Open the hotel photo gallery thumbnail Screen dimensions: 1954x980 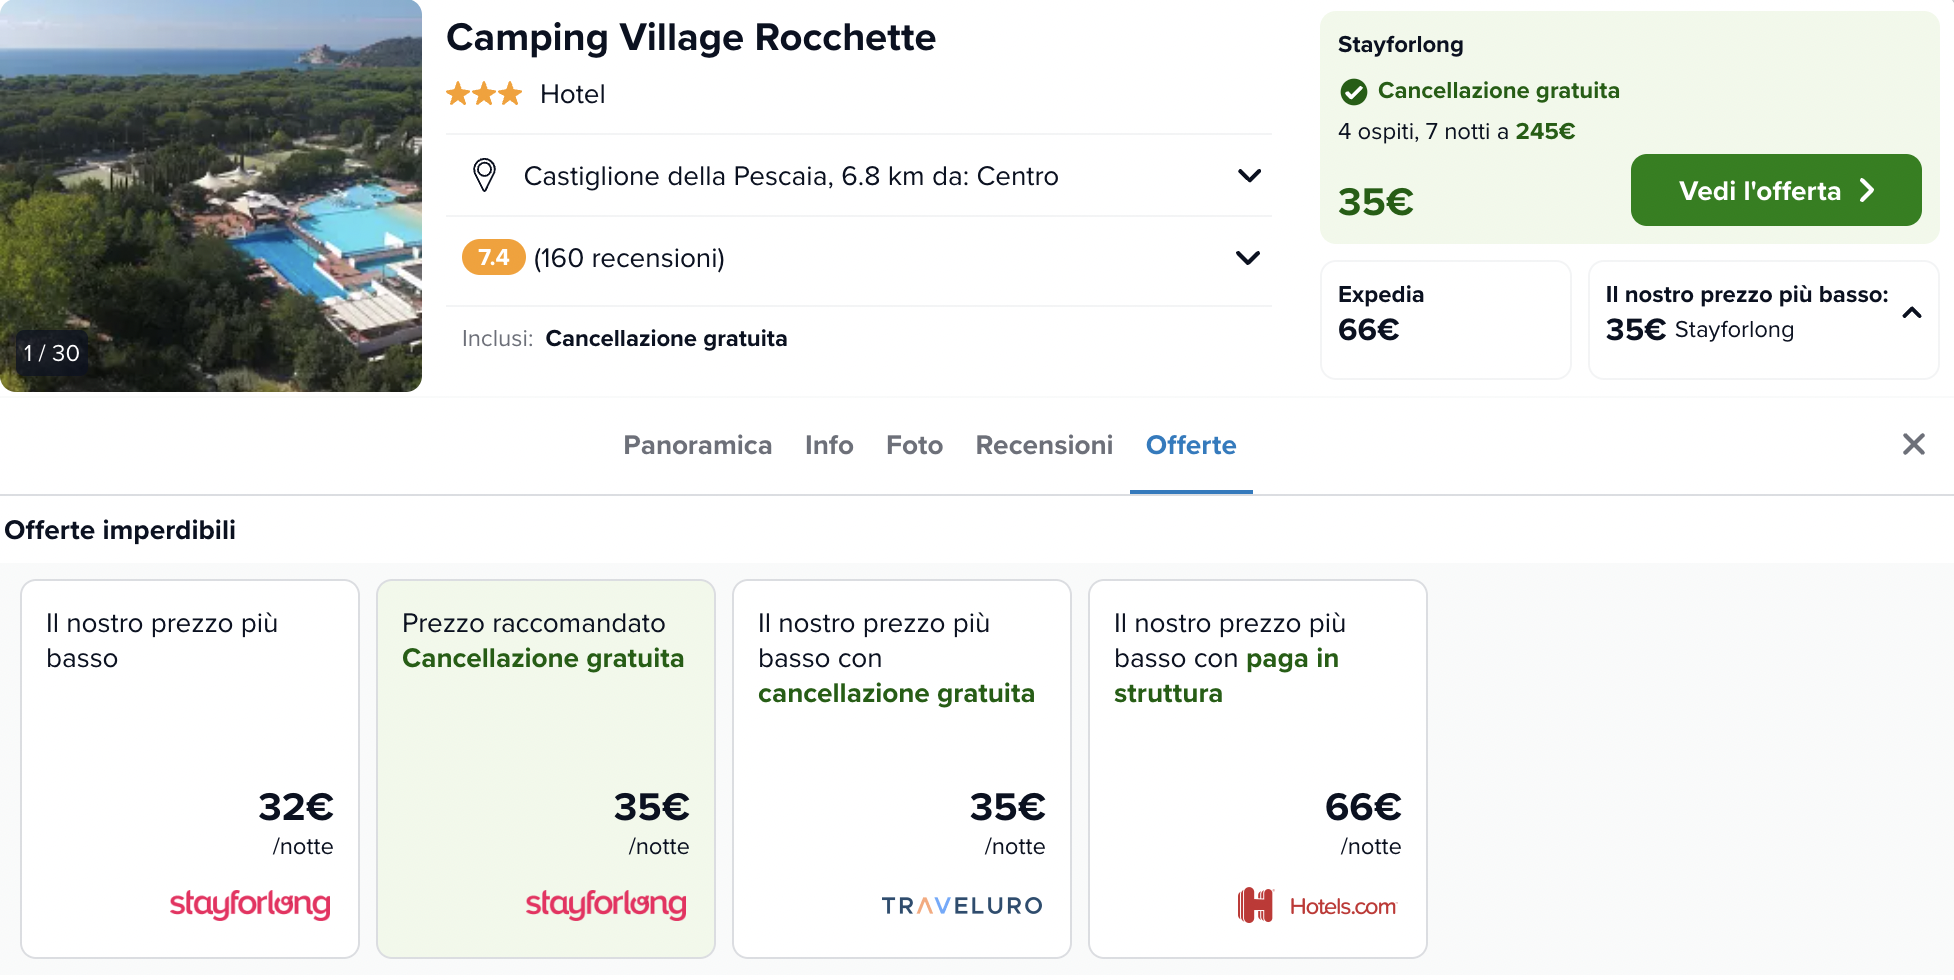click(x=211, y=195)
